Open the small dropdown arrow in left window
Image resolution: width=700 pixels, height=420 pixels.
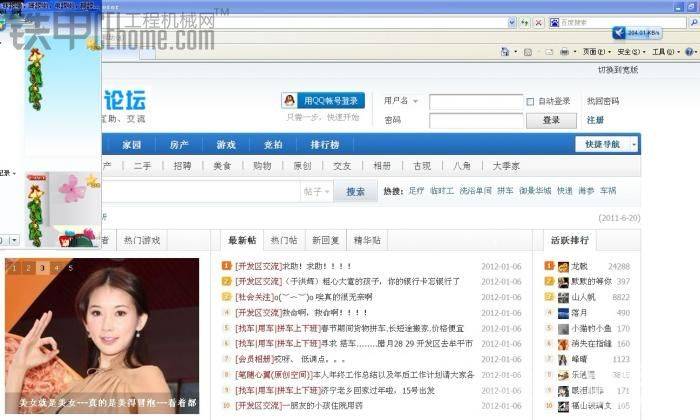click(x=14, y=241)
